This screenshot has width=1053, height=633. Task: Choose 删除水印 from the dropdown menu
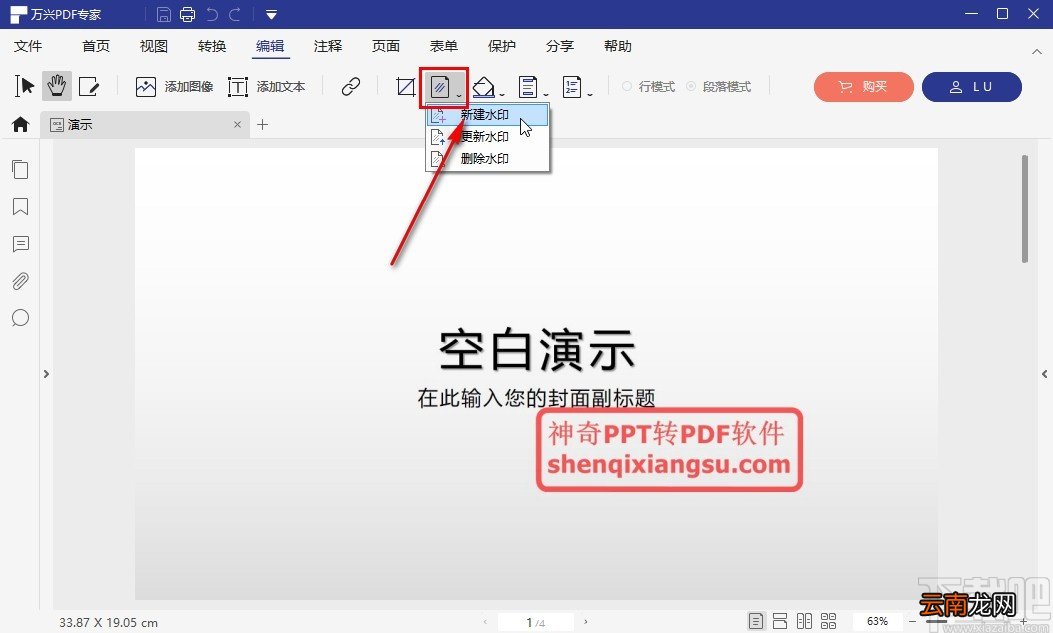tap(488, 159)
